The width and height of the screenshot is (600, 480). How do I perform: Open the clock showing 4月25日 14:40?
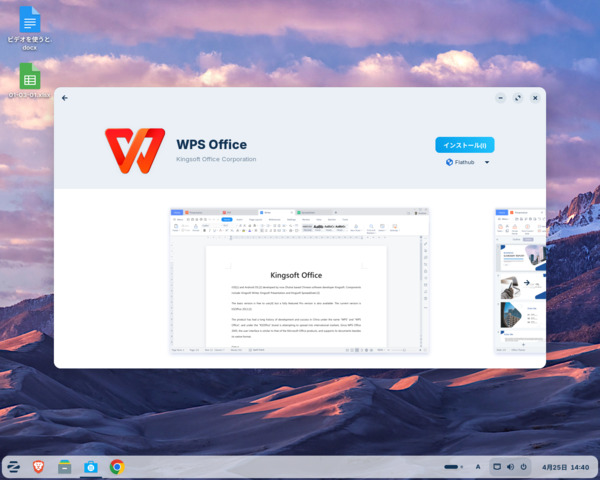point(565,467)
